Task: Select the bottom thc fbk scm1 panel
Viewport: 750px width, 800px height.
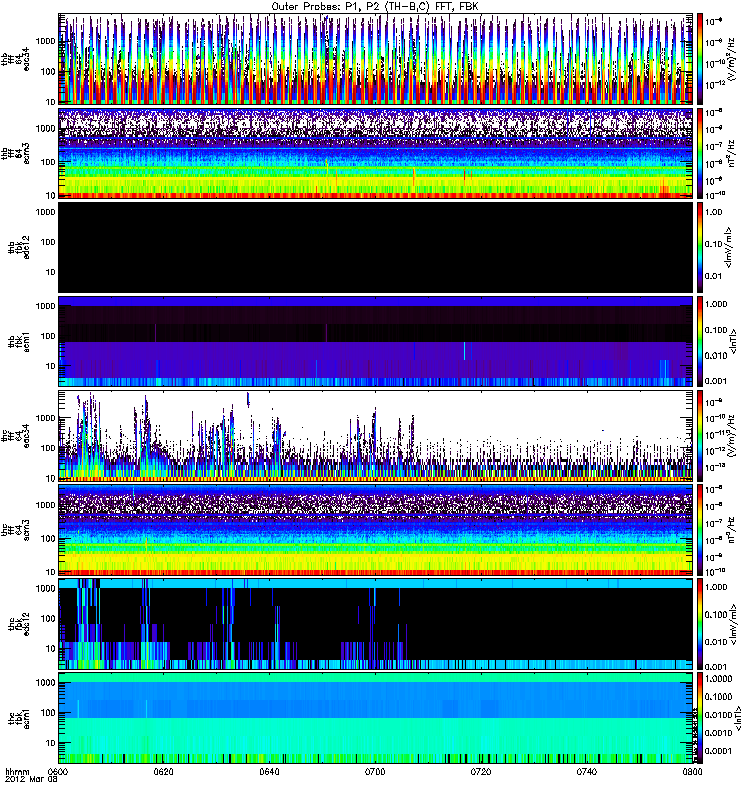Action: point(375,717)
